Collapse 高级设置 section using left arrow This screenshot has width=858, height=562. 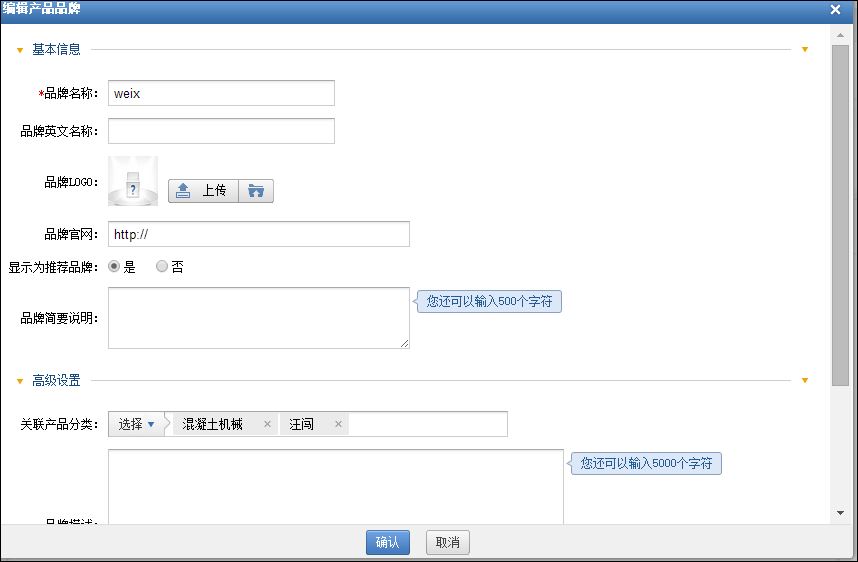tap(19, 381)
